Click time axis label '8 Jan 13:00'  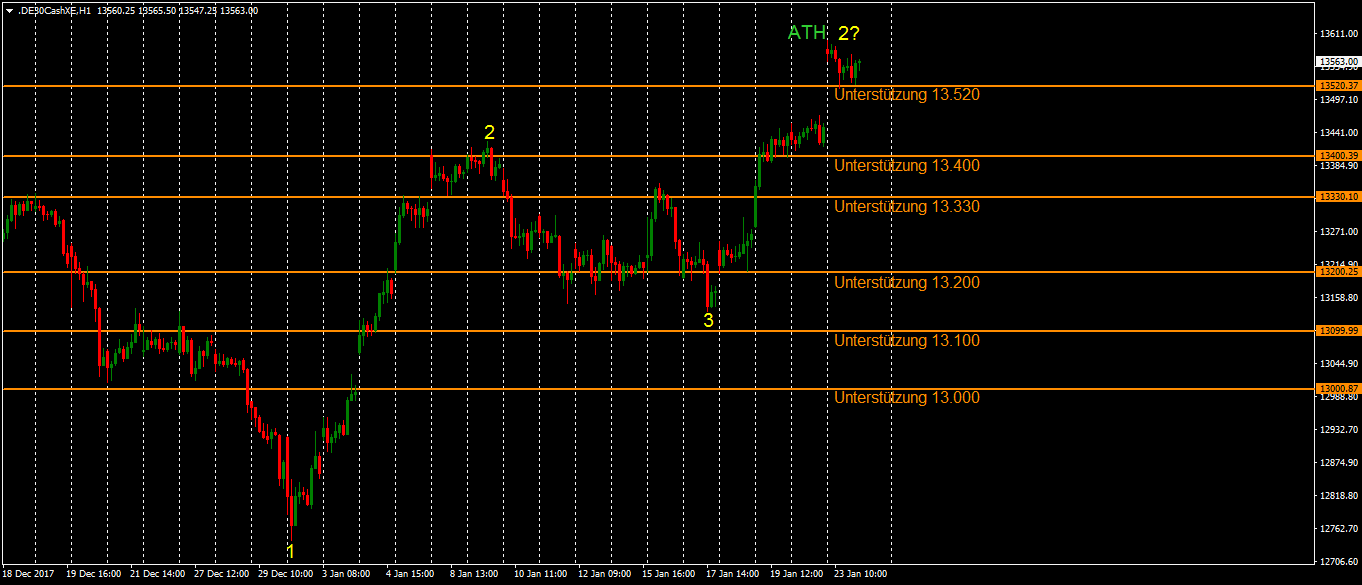(x=474, y=575)
